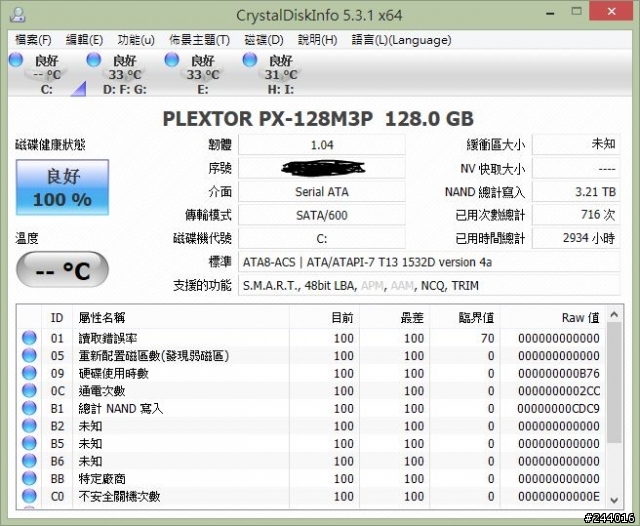Click the SATA/600 transfer mode field

322,215
